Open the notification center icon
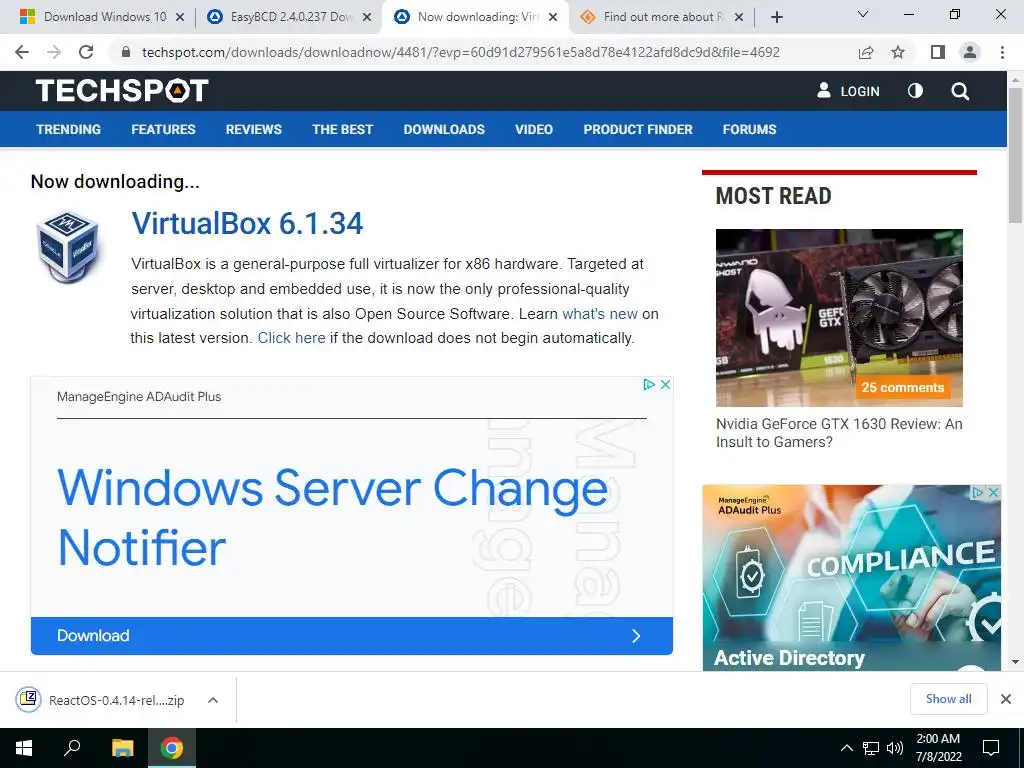The height and width of the screenshot is (768, 1024). coord(991,748)
